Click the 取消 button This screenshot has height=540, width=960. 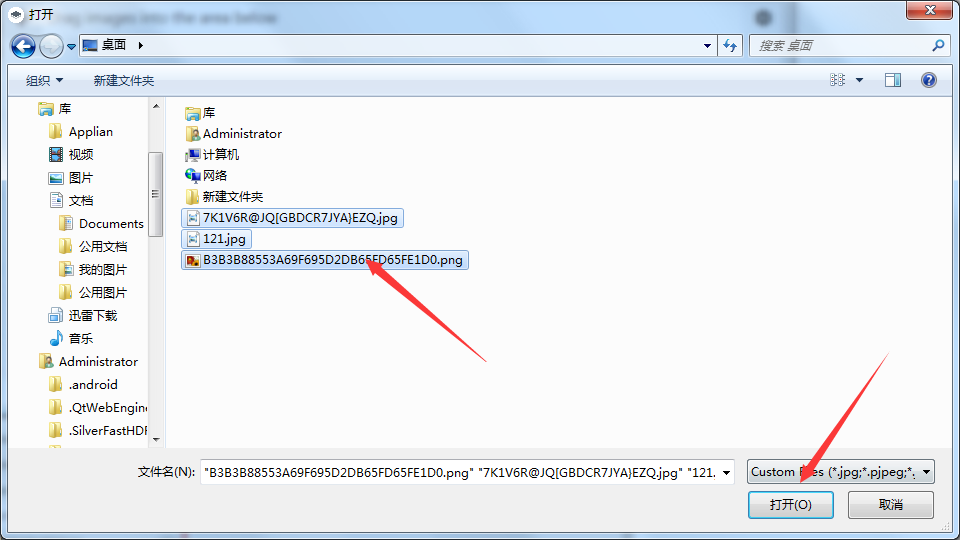tap(890, 504)
